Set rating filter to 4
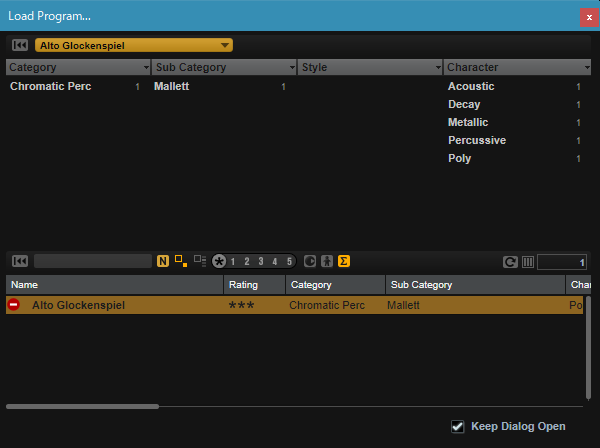 (275, 262)
